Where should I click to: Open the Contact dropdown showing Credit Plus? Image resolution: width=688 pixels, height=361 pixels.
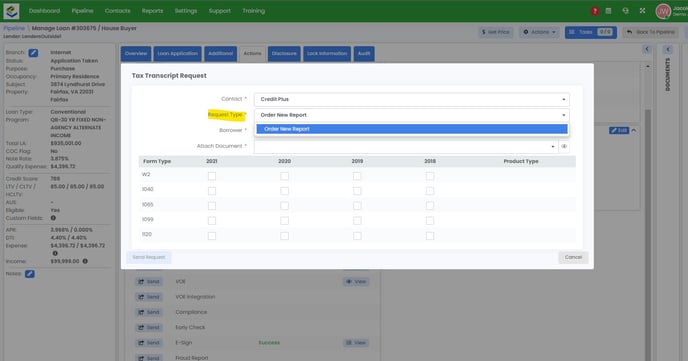pos(412,99)
